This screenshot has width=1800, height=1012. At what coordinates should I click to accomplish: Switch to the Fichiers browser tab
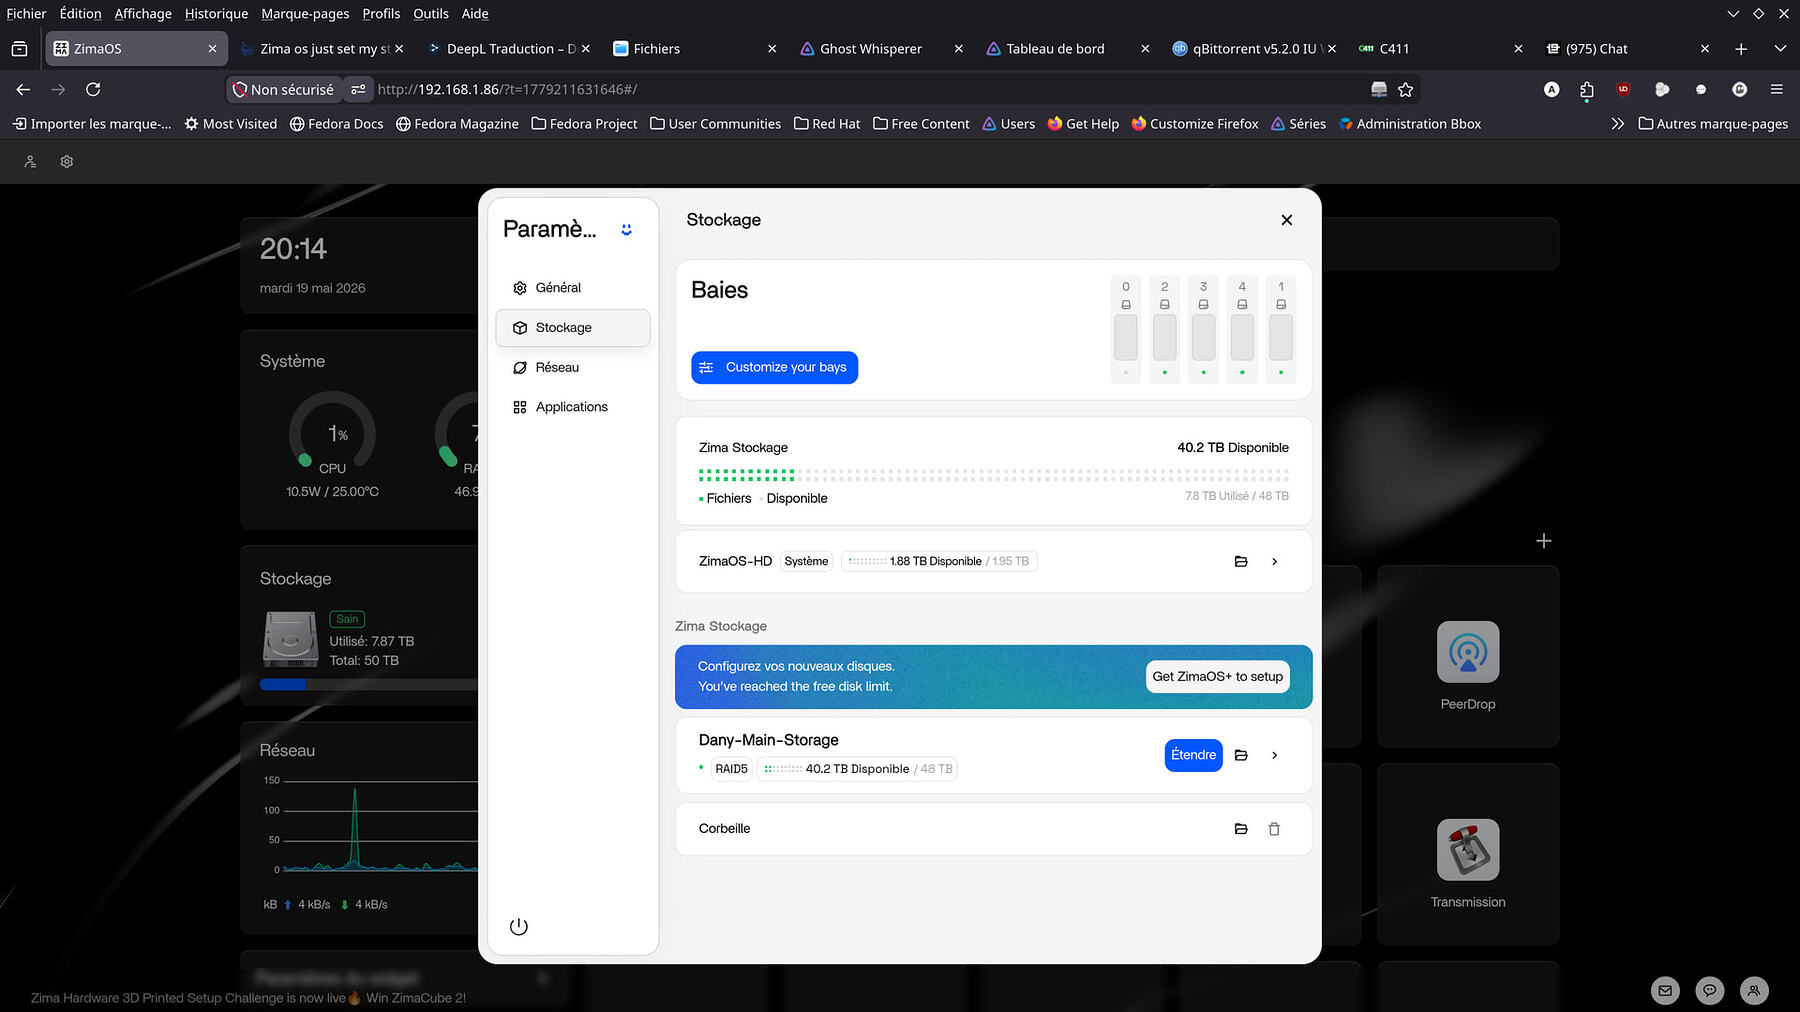pos(695,49)
